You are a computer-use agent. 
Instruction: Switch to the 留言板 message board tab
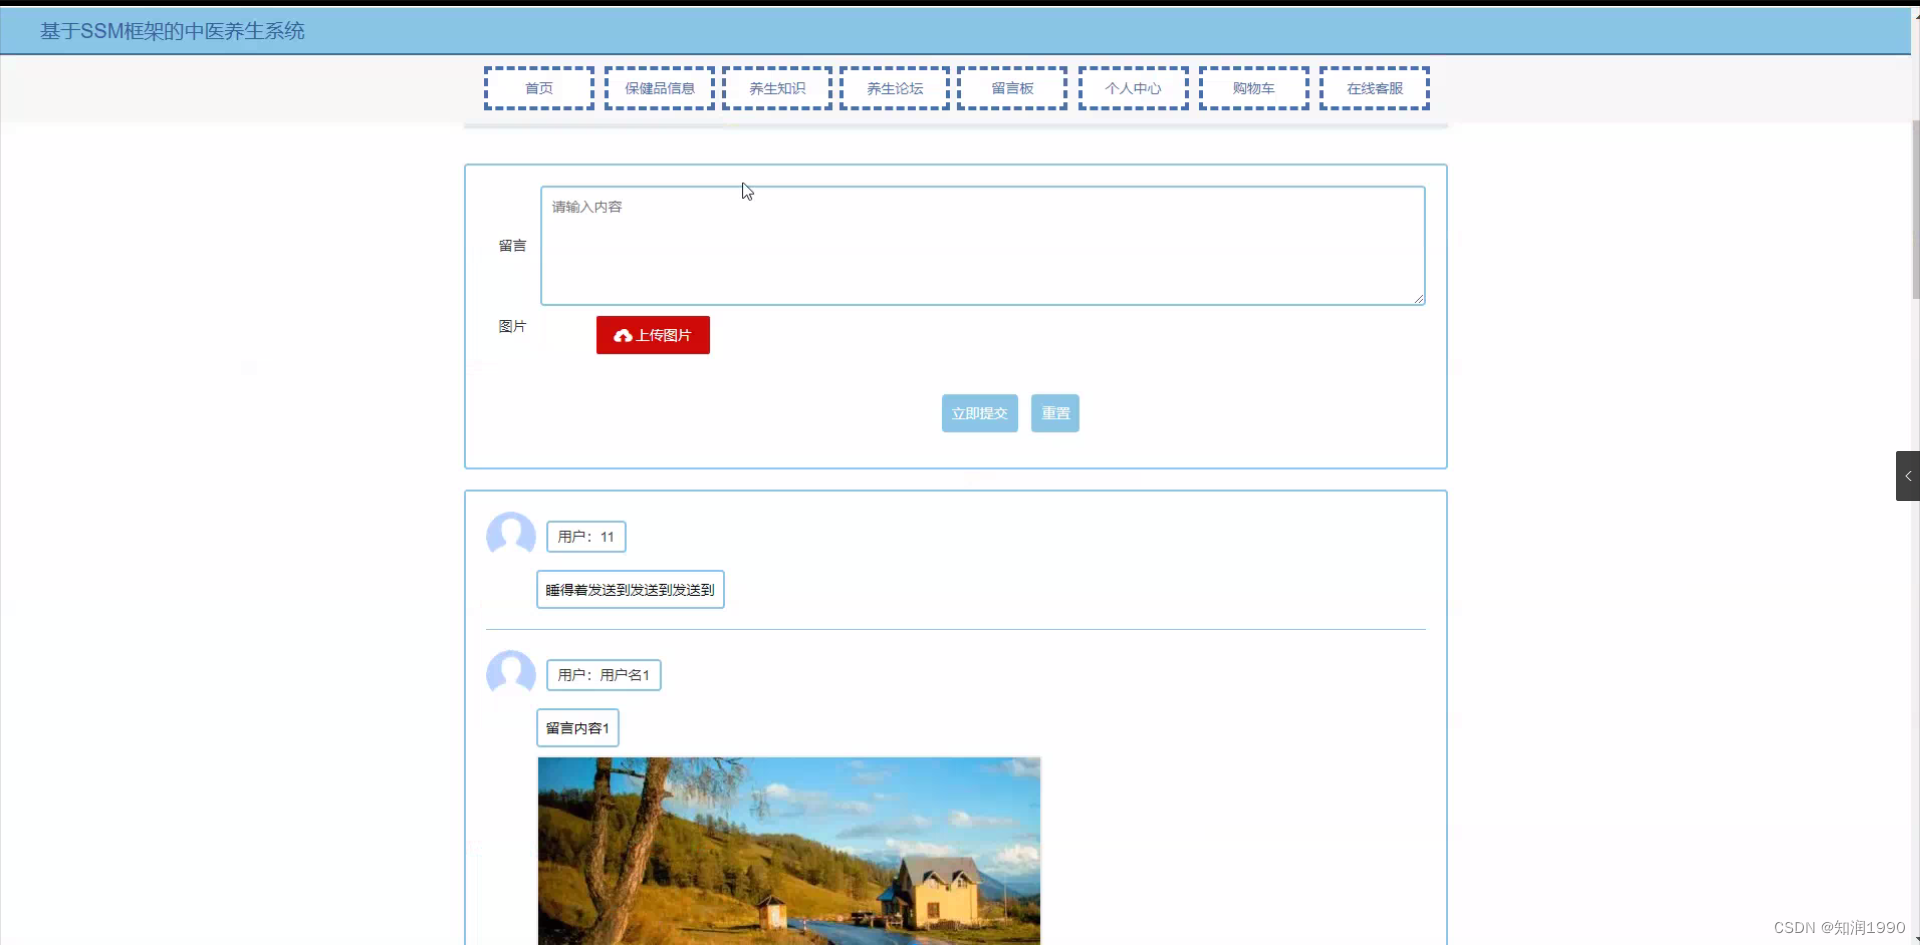[x=1012, y=88]
